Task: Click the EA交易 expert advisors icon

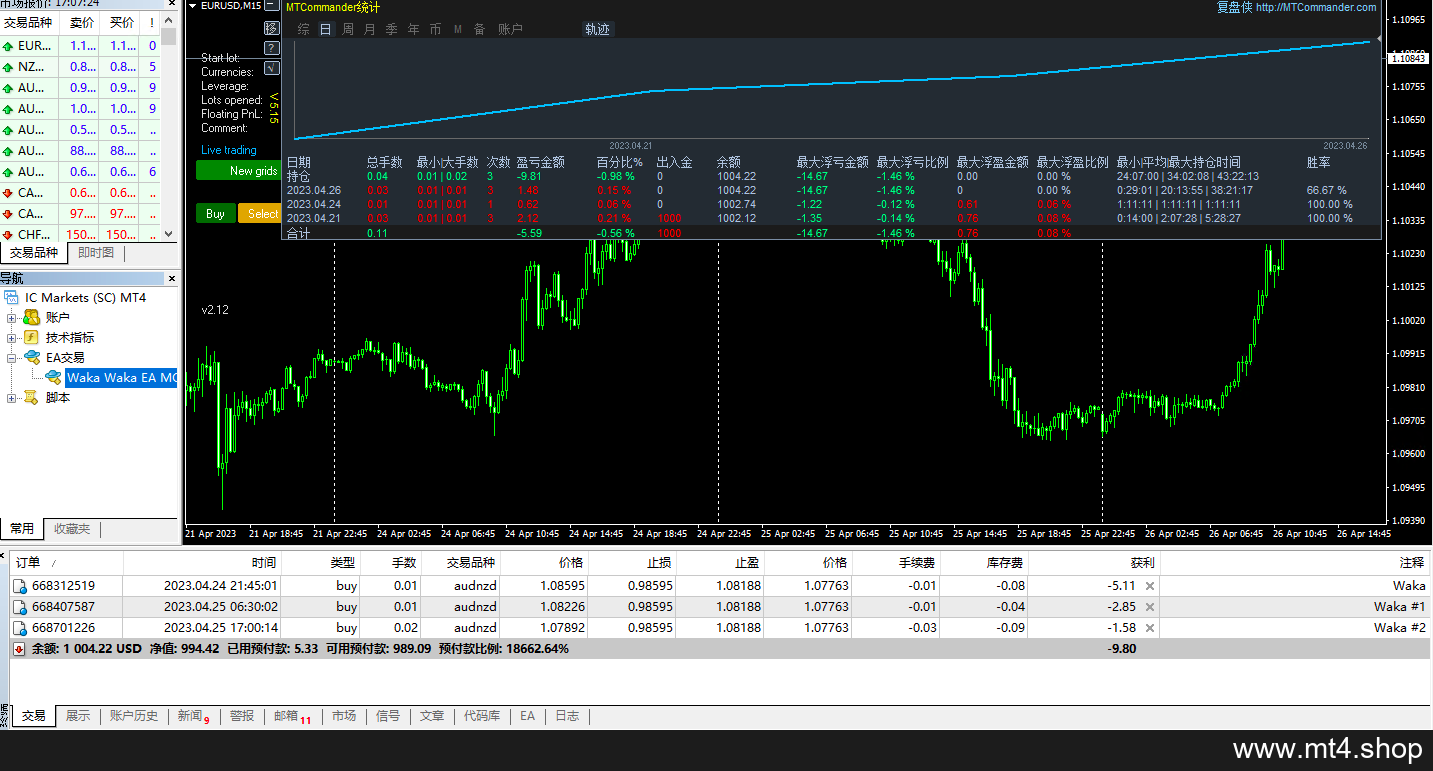Action: (31, 357)
